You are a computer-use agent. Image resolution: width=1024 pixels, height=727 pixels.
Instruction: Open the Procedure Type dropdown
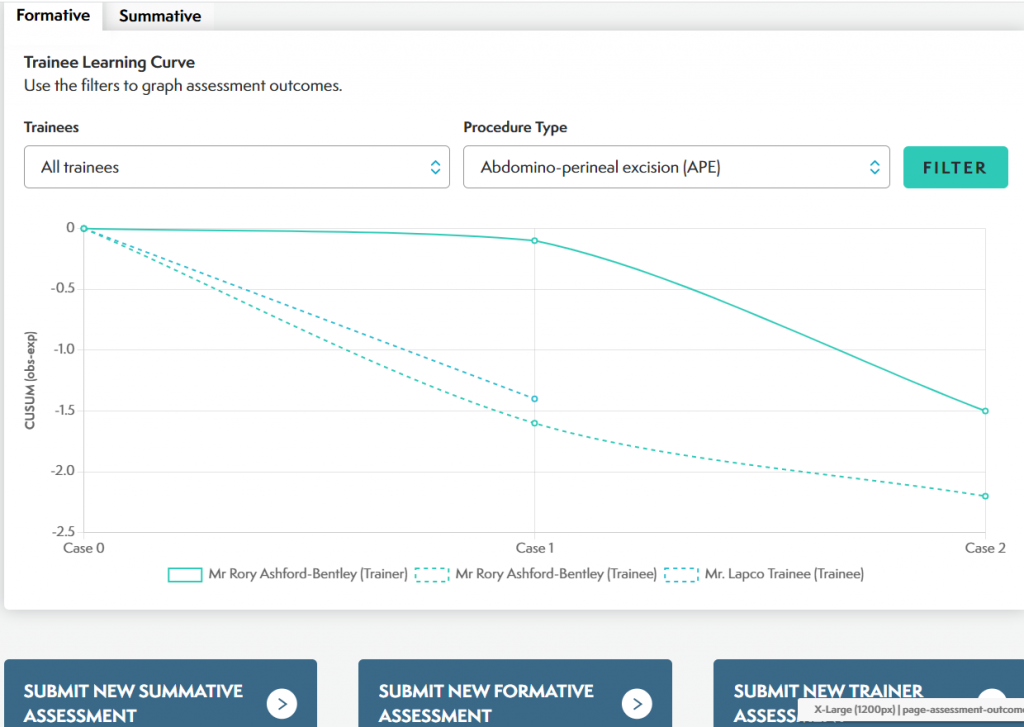tap(676, 167)
